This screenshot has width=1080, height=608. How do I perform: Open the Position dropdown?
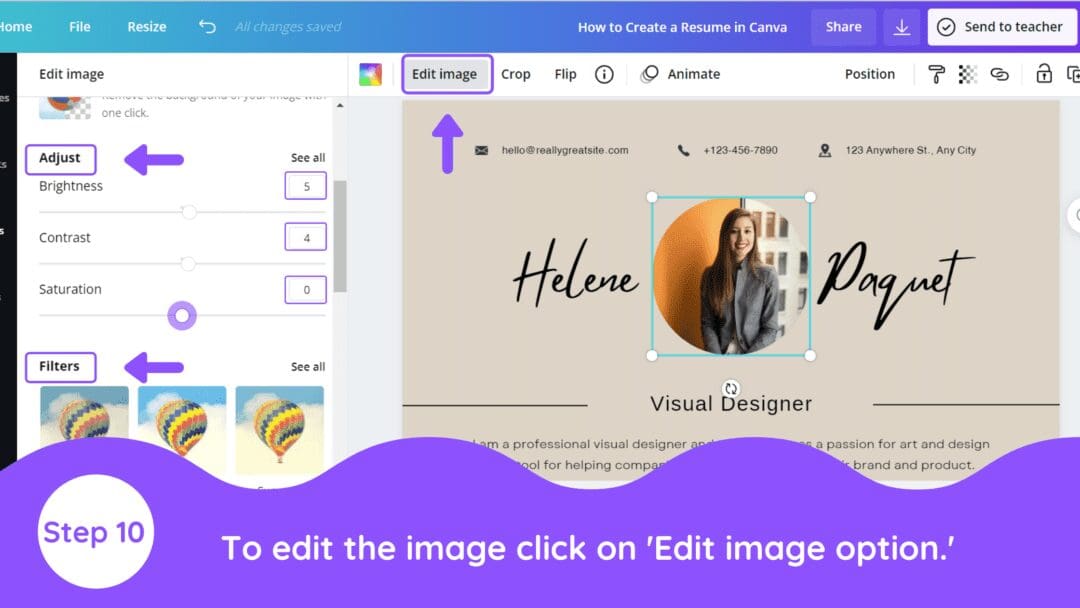pos(869,73)
